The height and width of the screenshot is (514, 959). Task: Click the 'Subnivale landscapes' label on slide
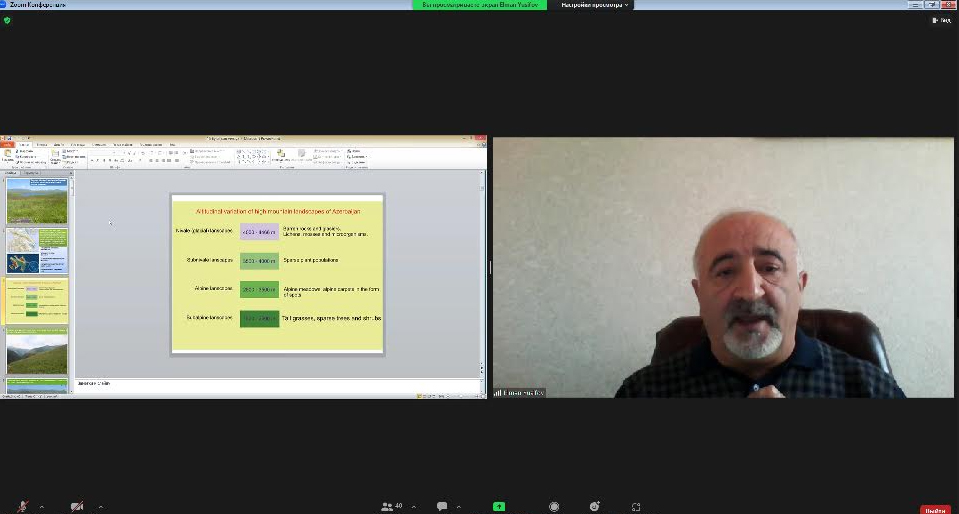coord(210,259)
